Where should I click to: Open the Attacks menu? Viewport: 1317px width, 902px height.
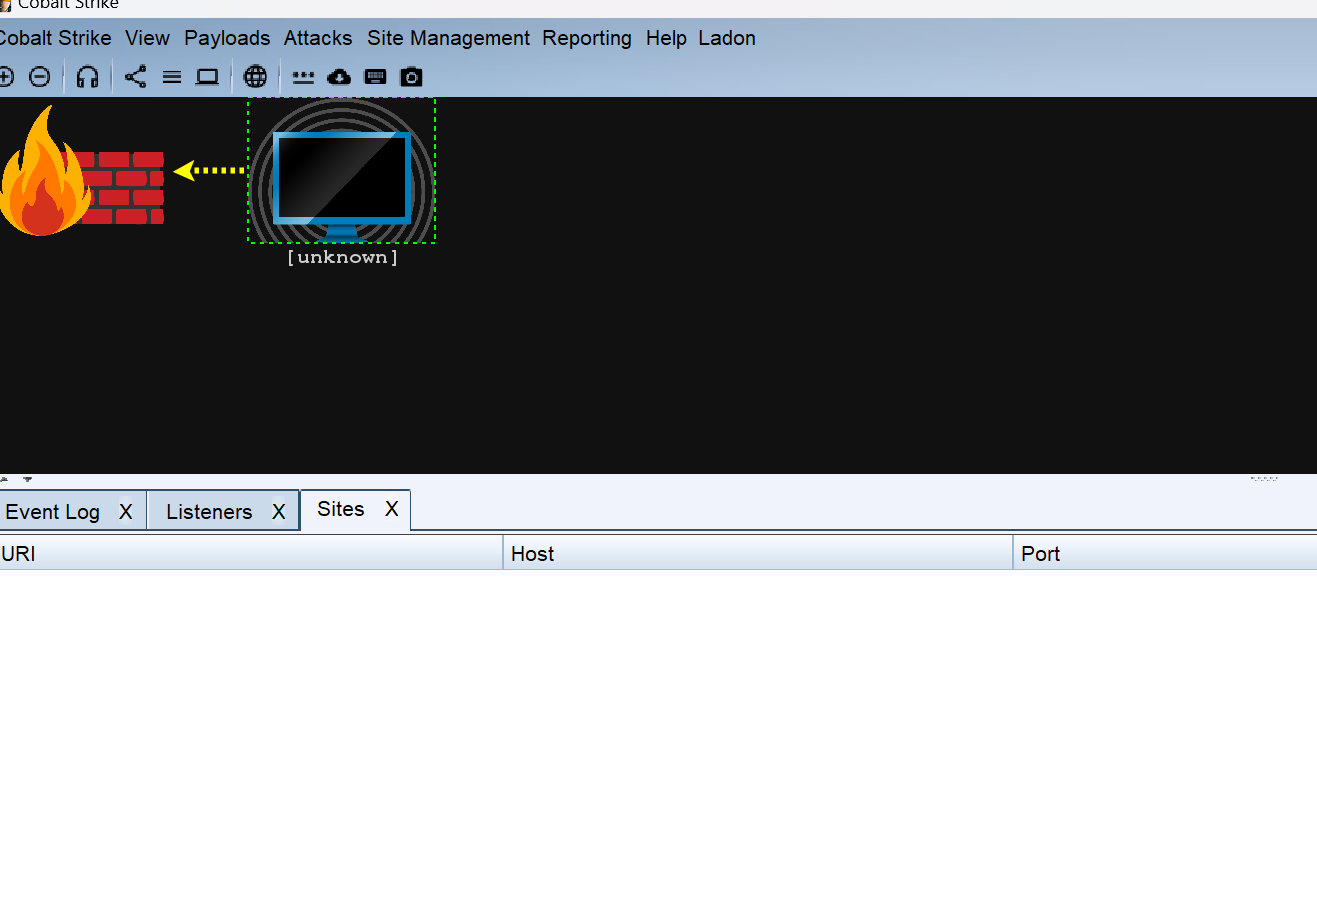tap(318, 38)
